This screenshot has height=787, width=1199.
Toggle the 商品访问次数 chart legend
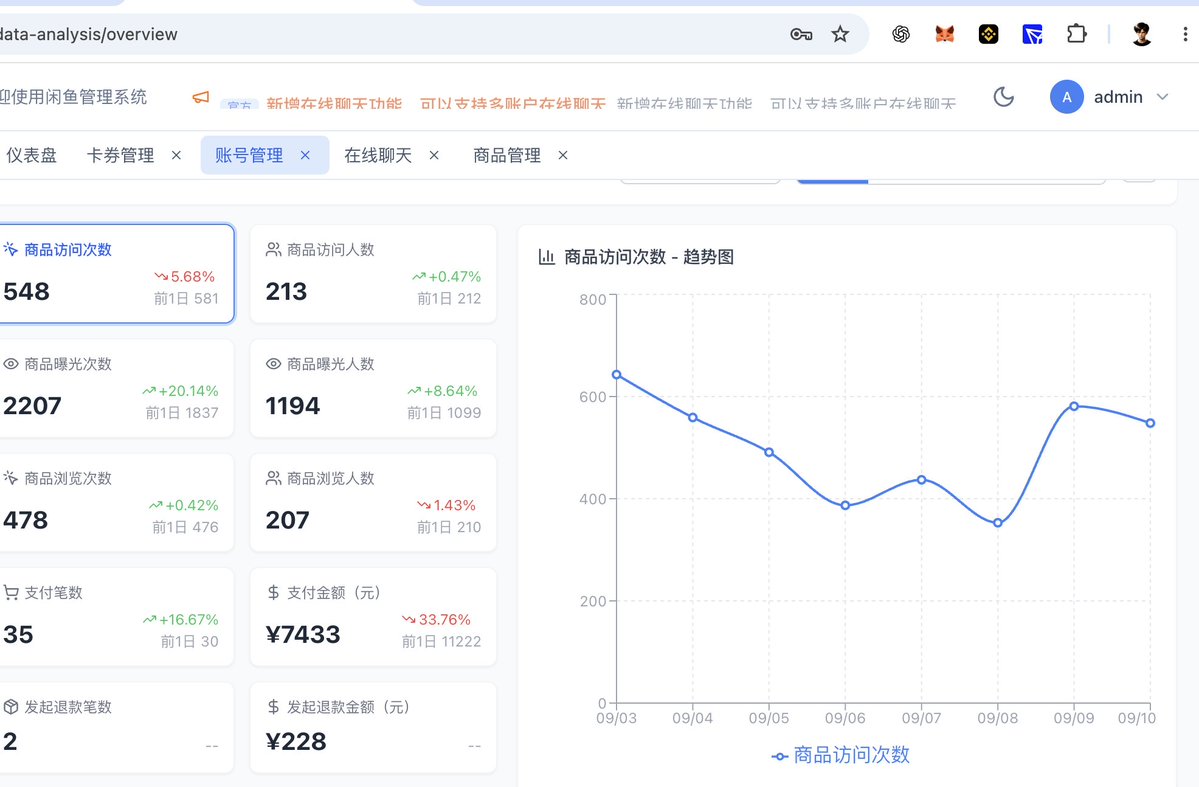(x=840, y=755)
